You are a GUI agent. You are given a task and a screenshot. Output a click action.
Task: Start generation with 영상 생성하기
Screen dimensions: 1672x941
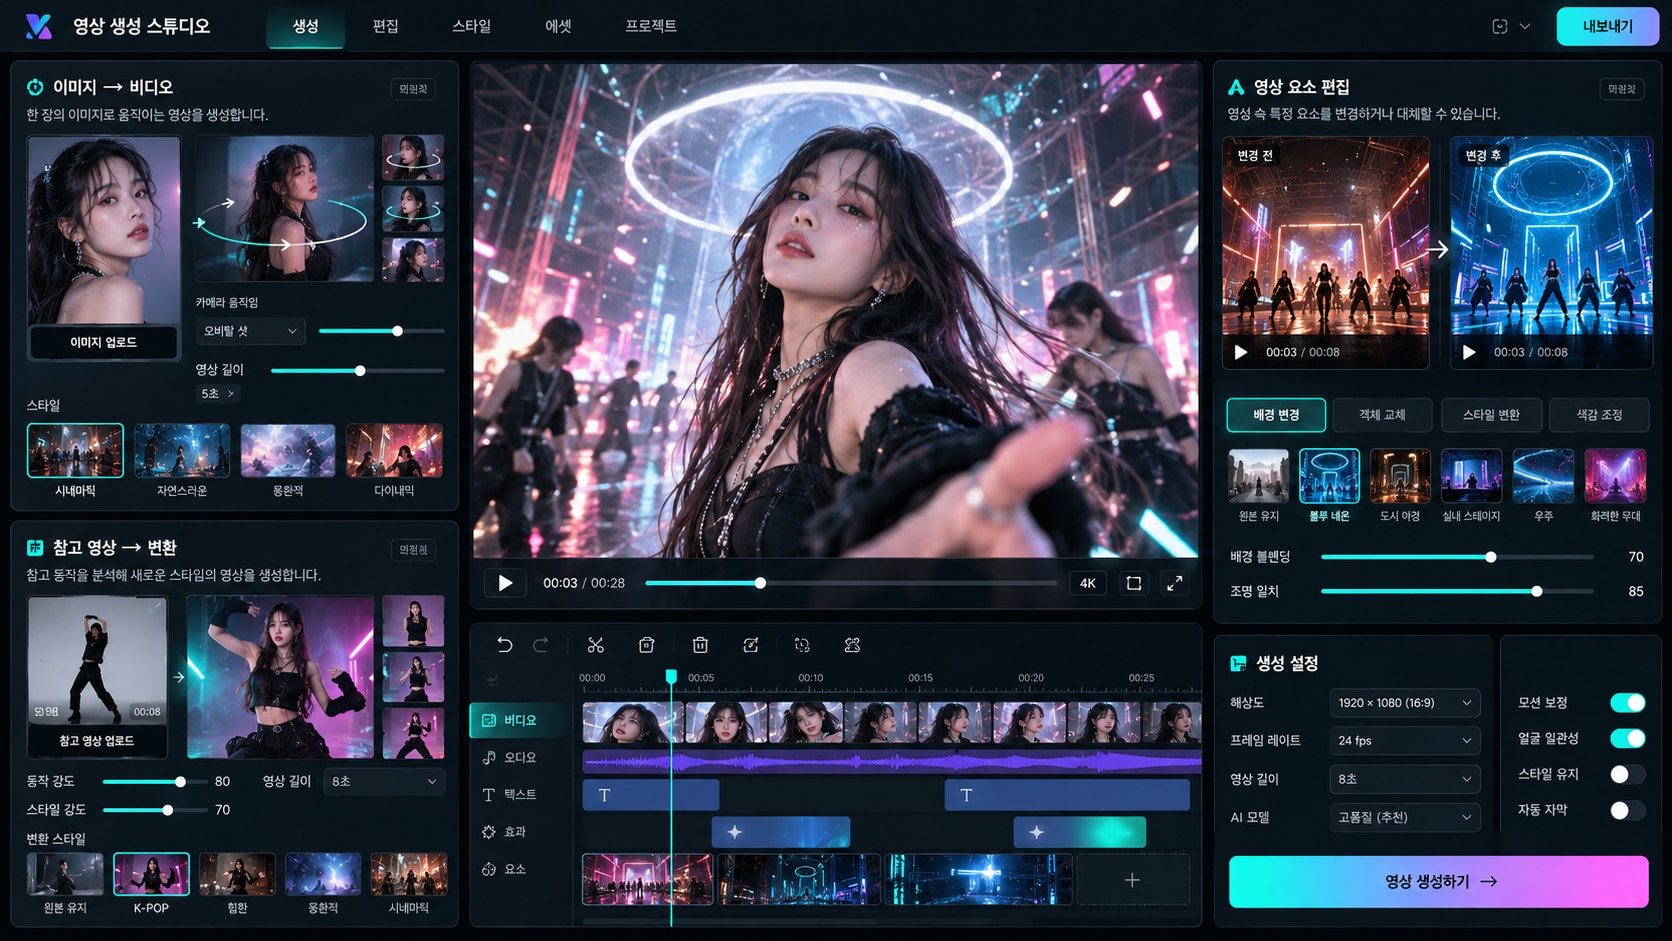[x=1438, y=882]
